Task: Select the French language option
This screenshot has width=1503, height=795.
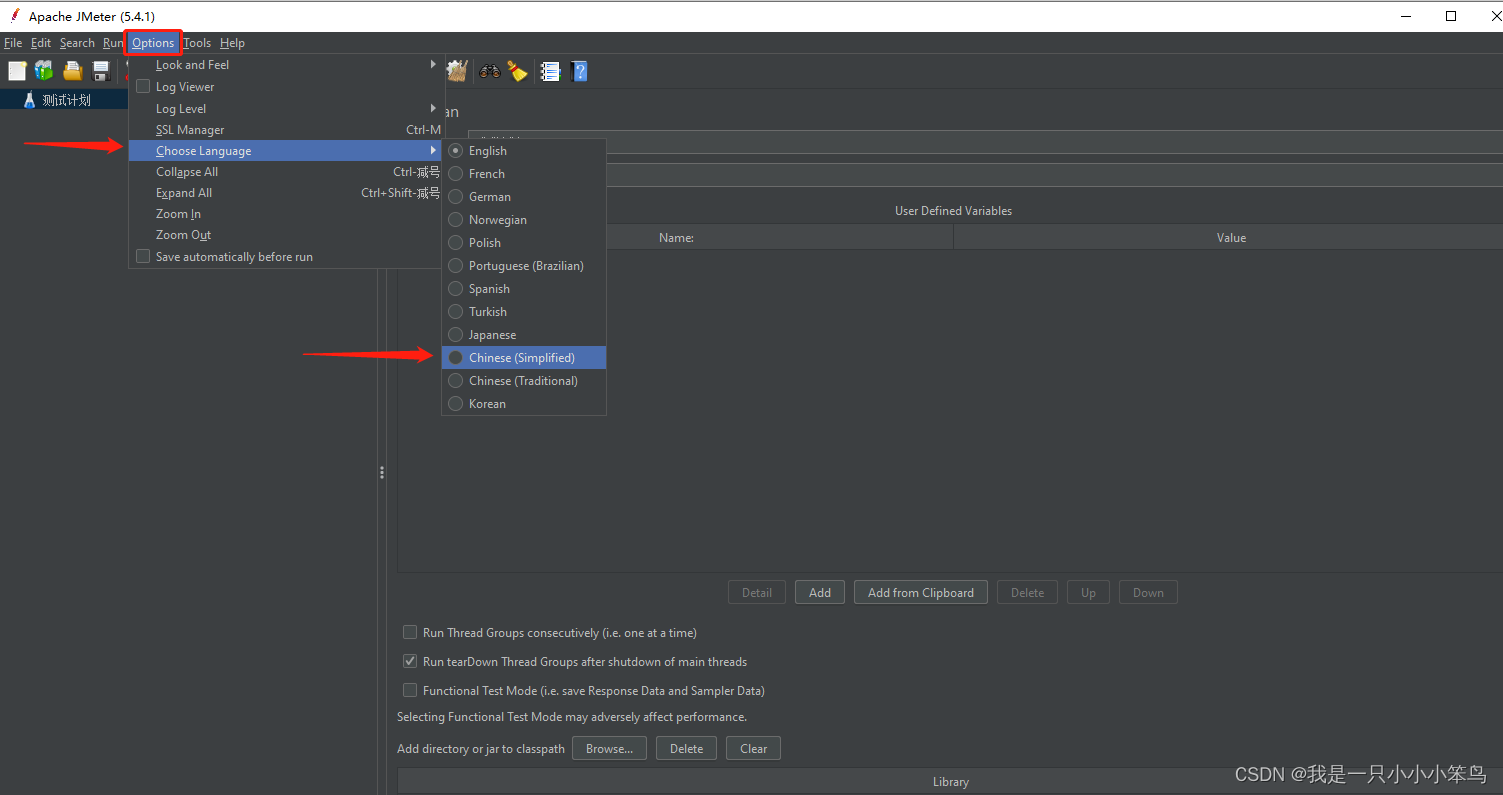Action: (524, 174)
